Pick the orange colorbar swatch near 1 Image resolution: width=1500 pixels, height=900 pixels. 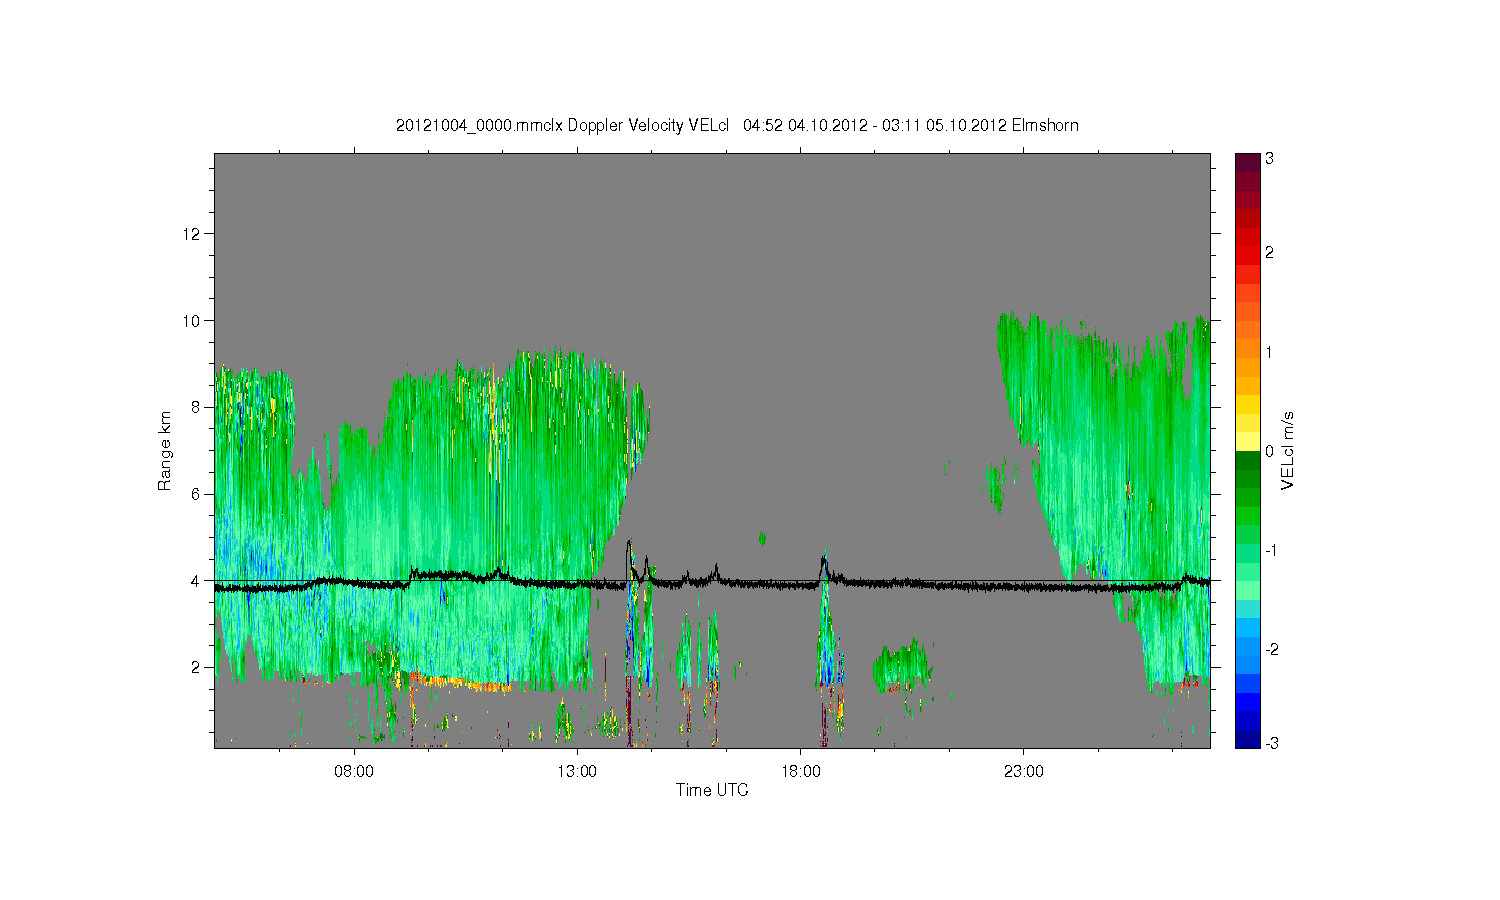coord(1247,348)
